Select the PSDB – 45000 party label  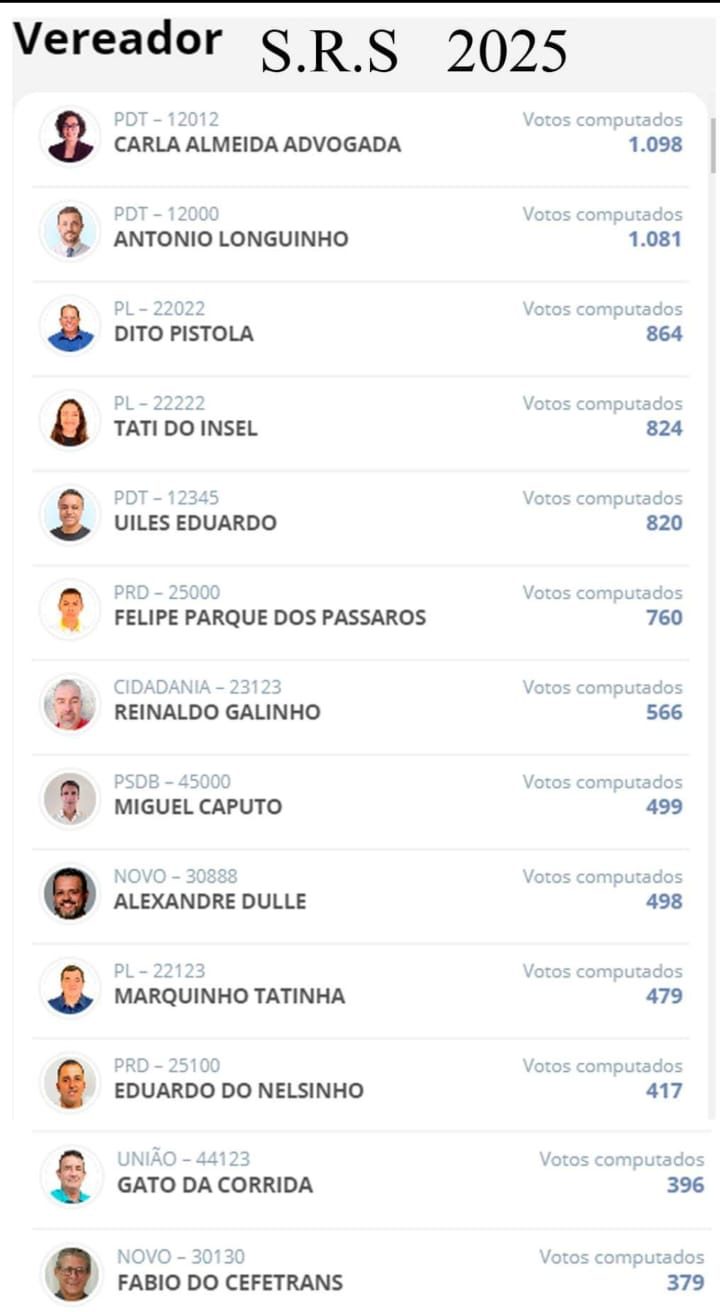(172, 782)
